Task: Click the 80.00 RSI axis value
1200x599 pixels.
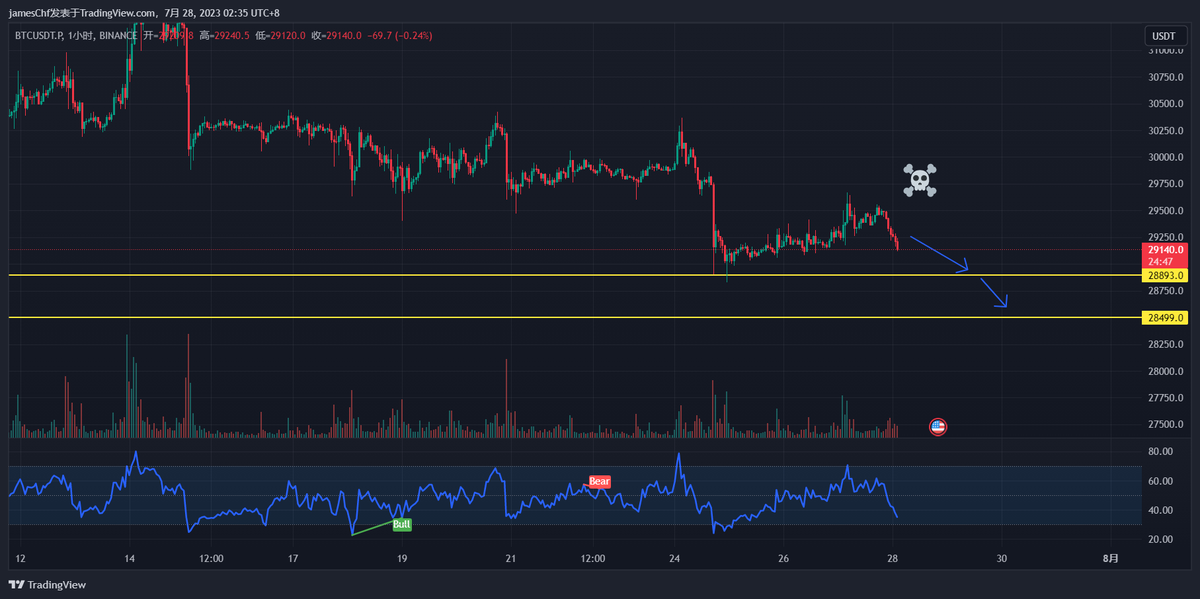Action: [x=1160, y=452]
